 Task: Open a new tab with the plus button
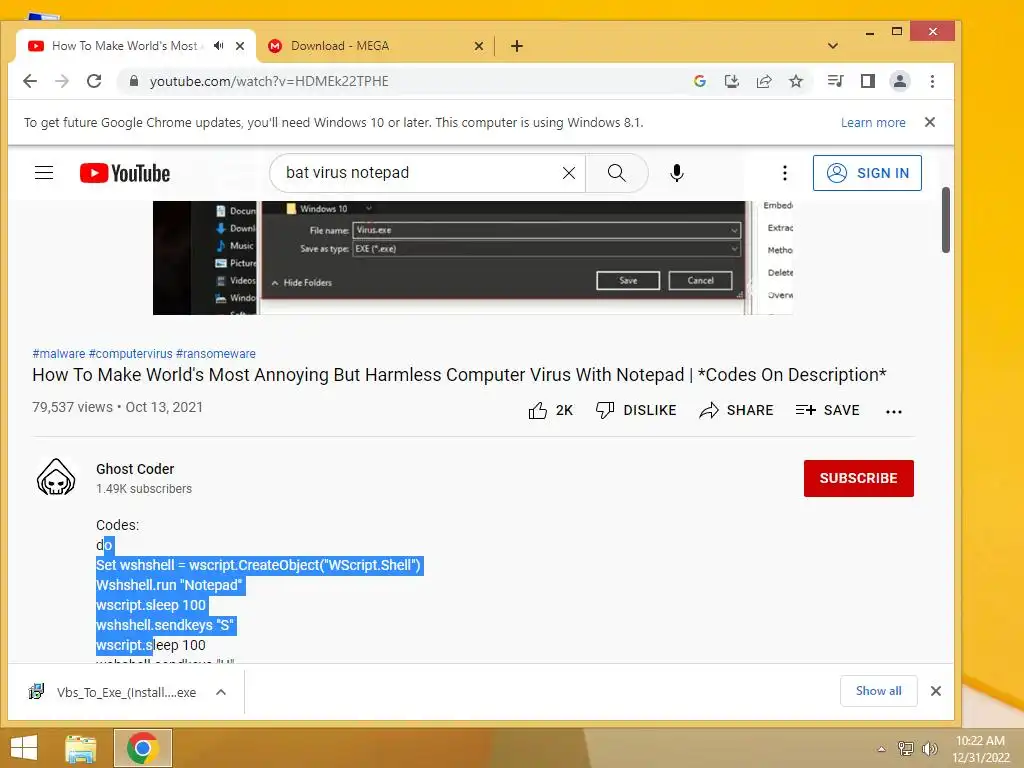coord(517,46)
